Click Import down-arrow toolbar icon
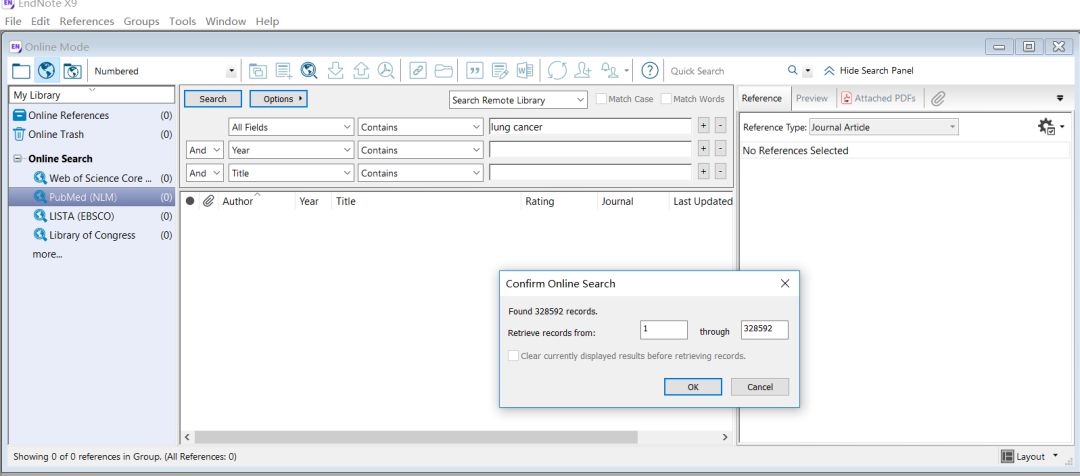The width and height of the screenshot is (1080, 476). click(335, 70)
